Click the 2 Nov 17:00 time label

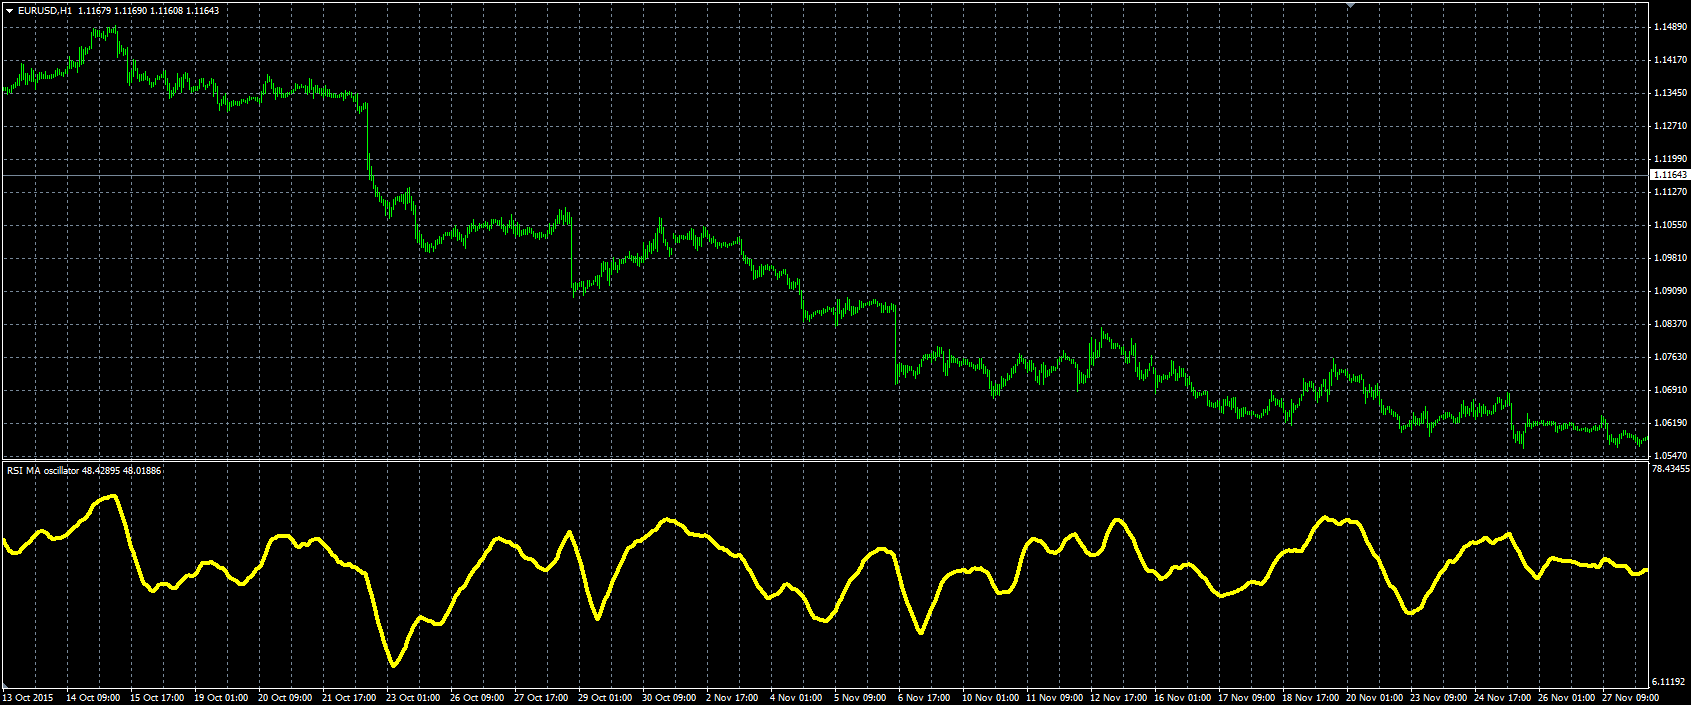pos(732,698)
